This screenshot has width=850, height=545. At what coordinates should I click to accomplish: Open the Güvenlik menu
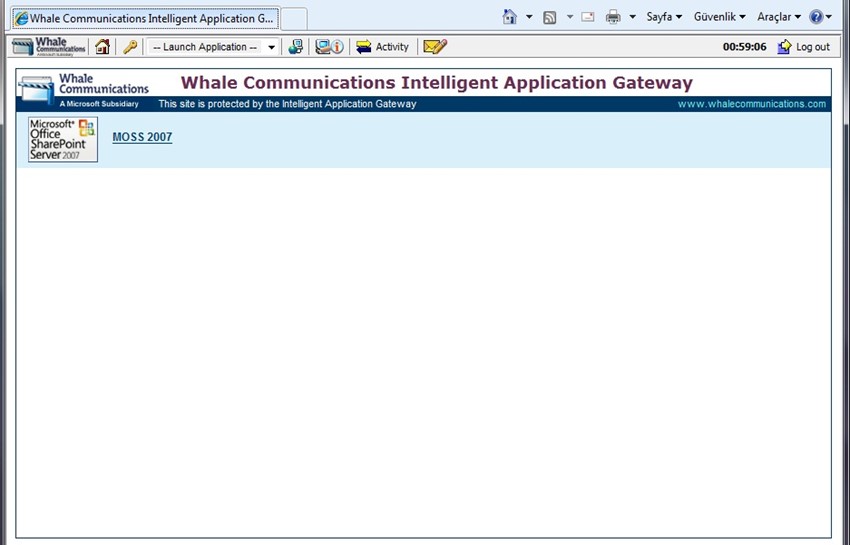(x=719, y=17)
